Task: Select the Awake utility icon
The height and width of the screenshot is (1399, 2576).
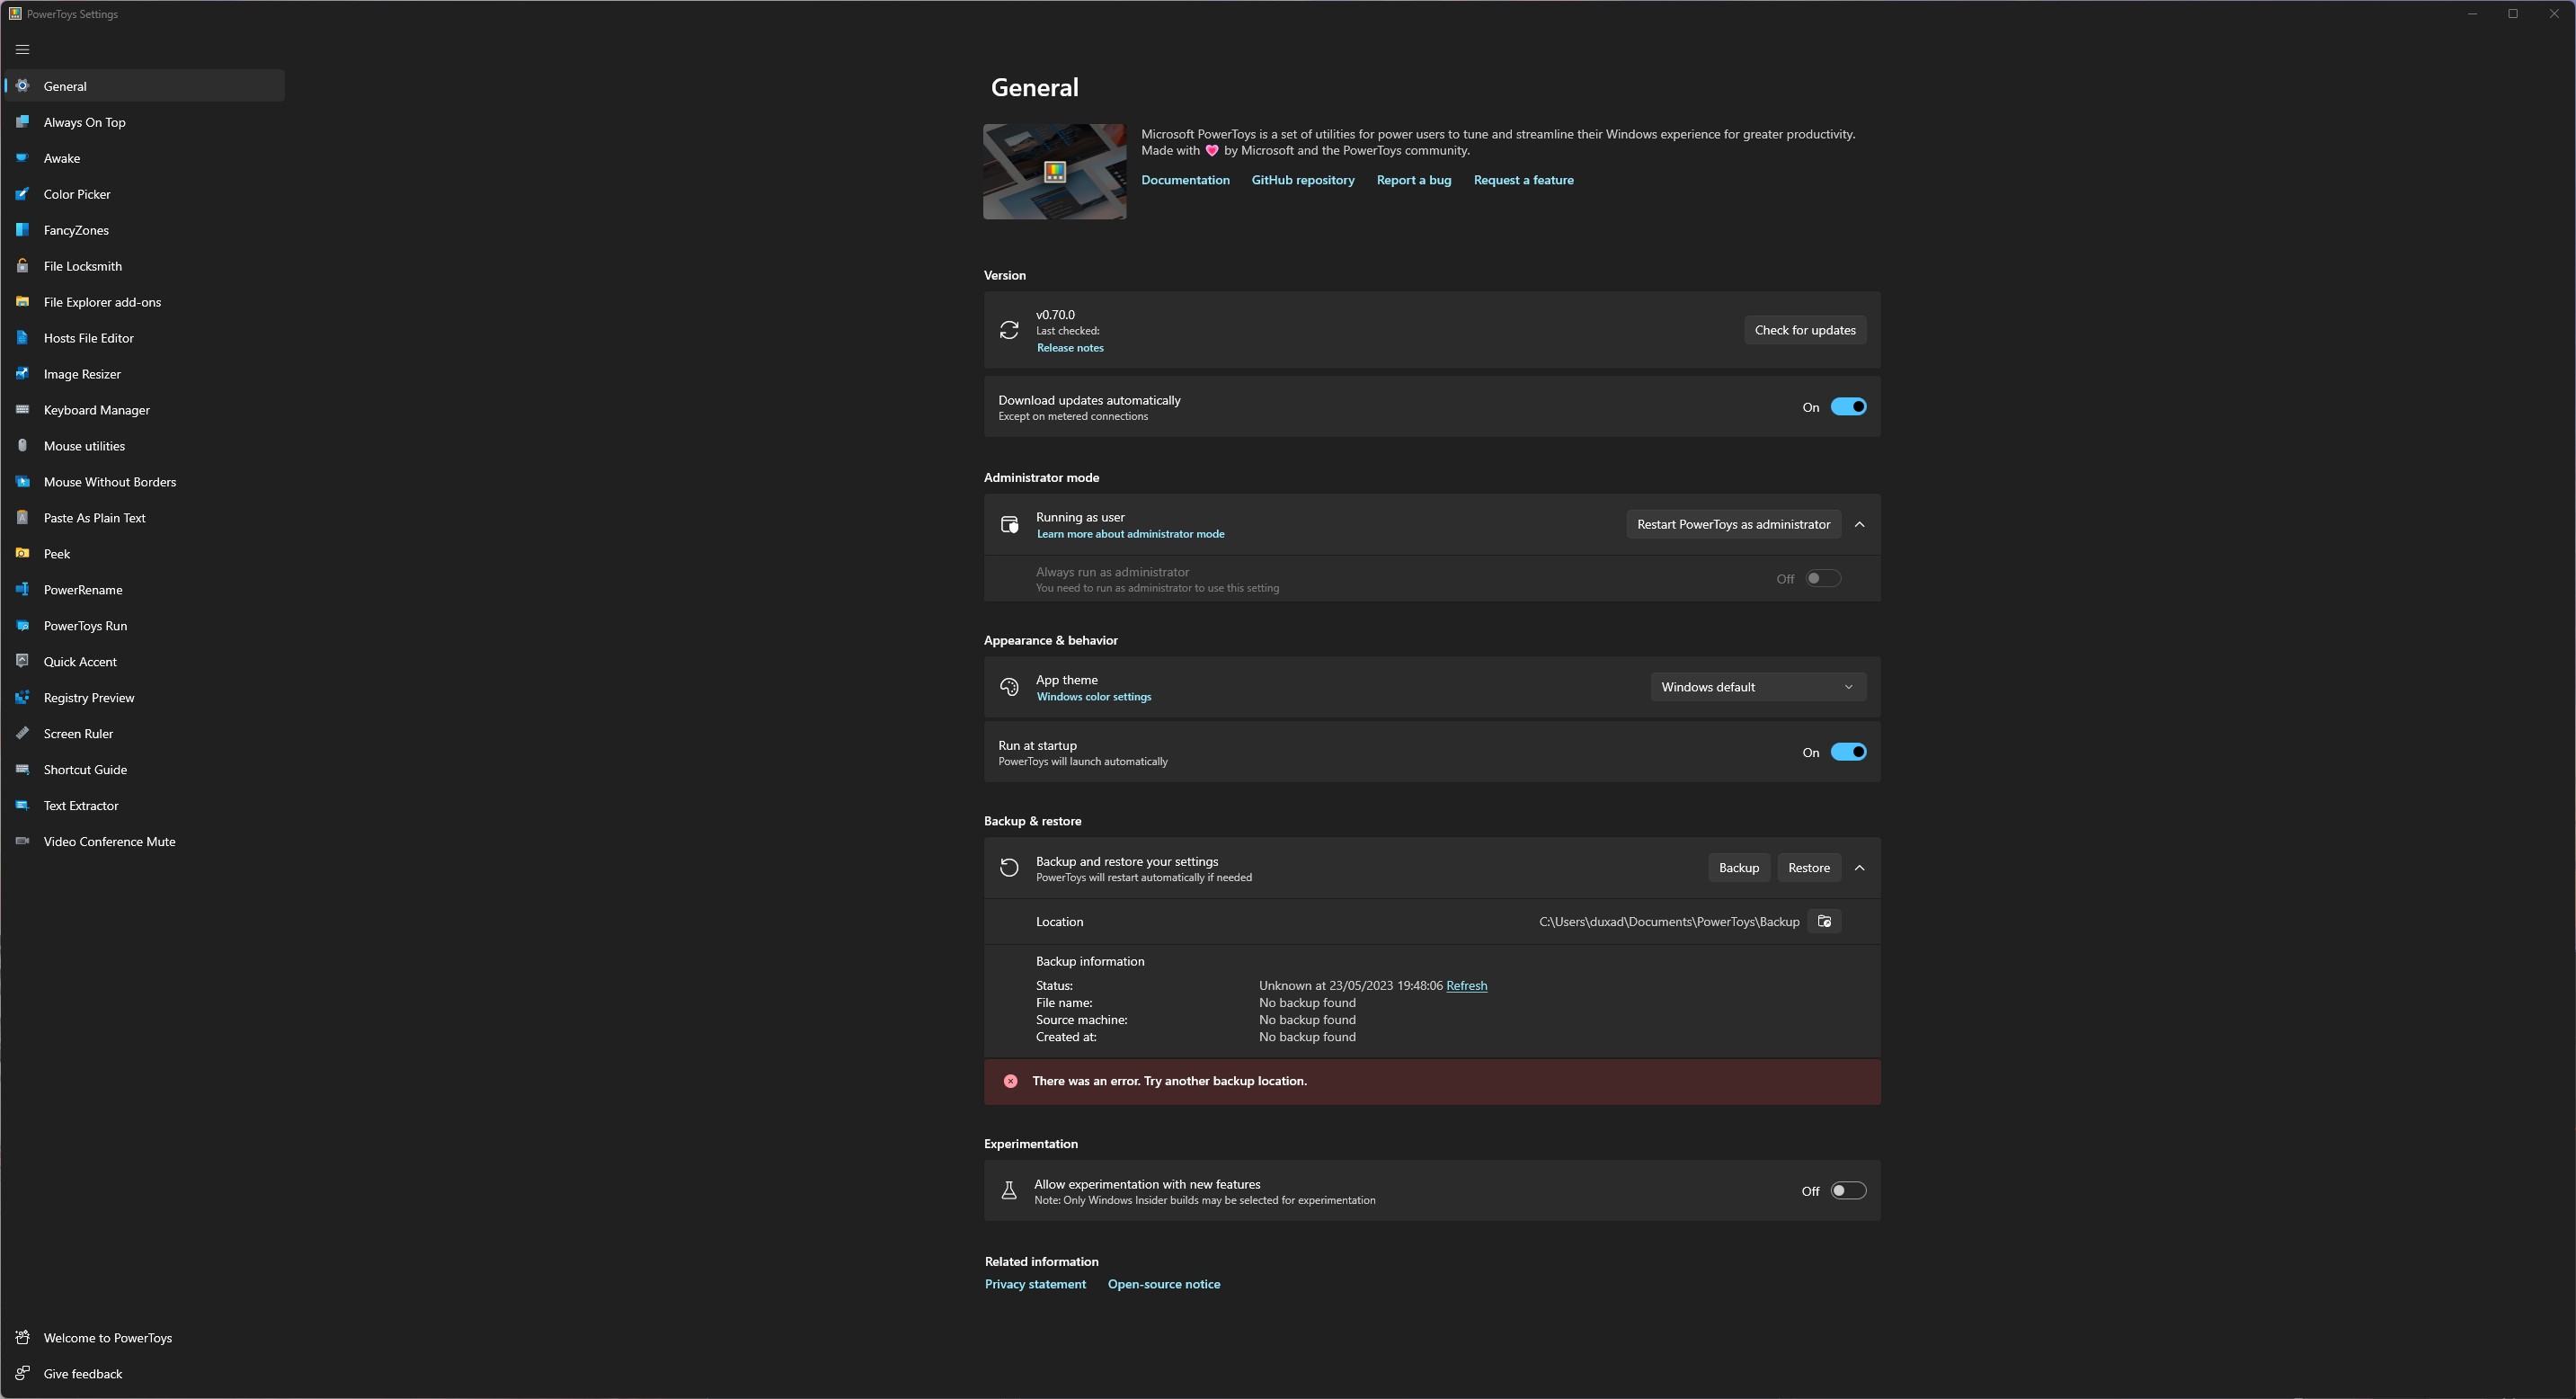Action: tap(22, 158)
